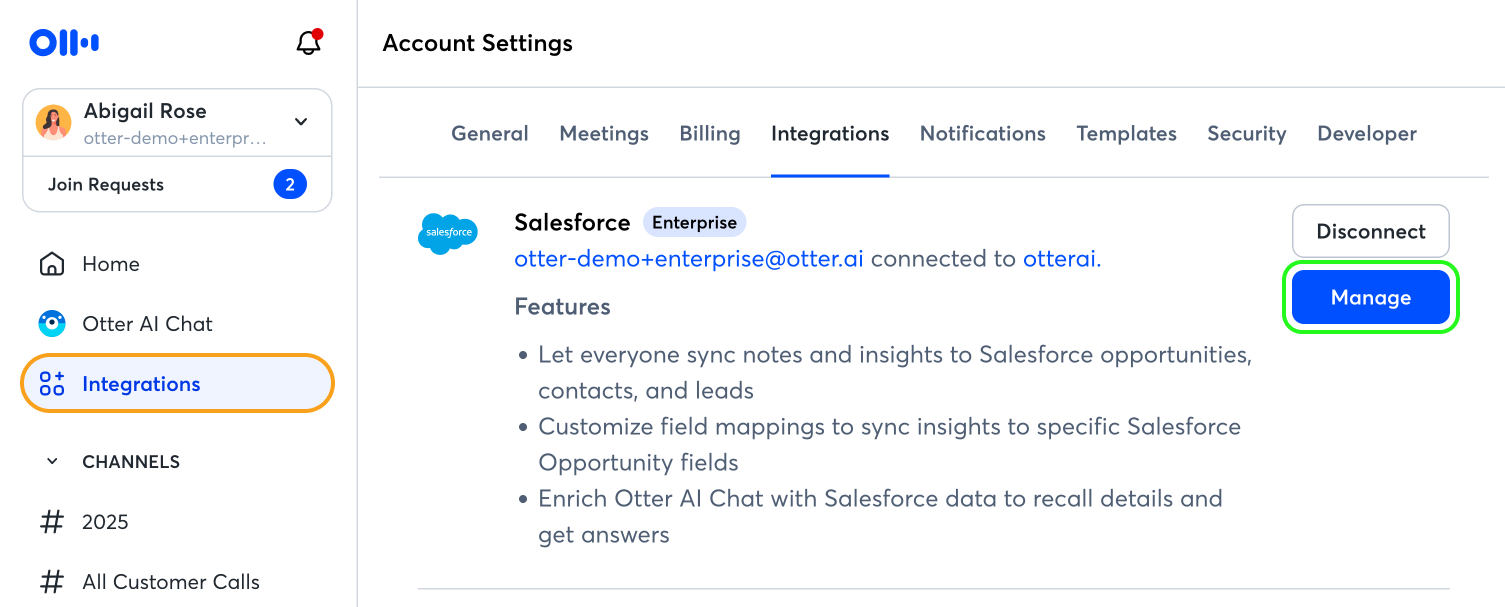1505x607 pixels.
Task: Click the Home house icon
Action: pyautogui.click(x=52, y=264)
